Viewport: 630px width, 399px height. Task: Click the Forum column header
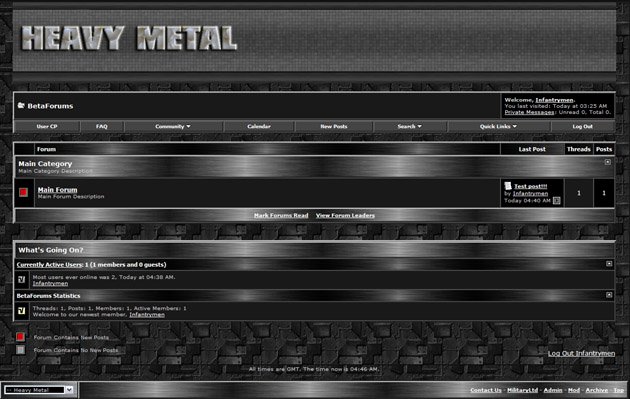46,149
